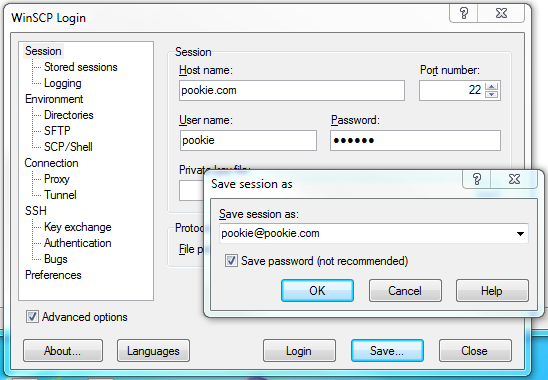Increase port number with up arrow
Viewport: 548px width, 380px height.
point(492,86)
